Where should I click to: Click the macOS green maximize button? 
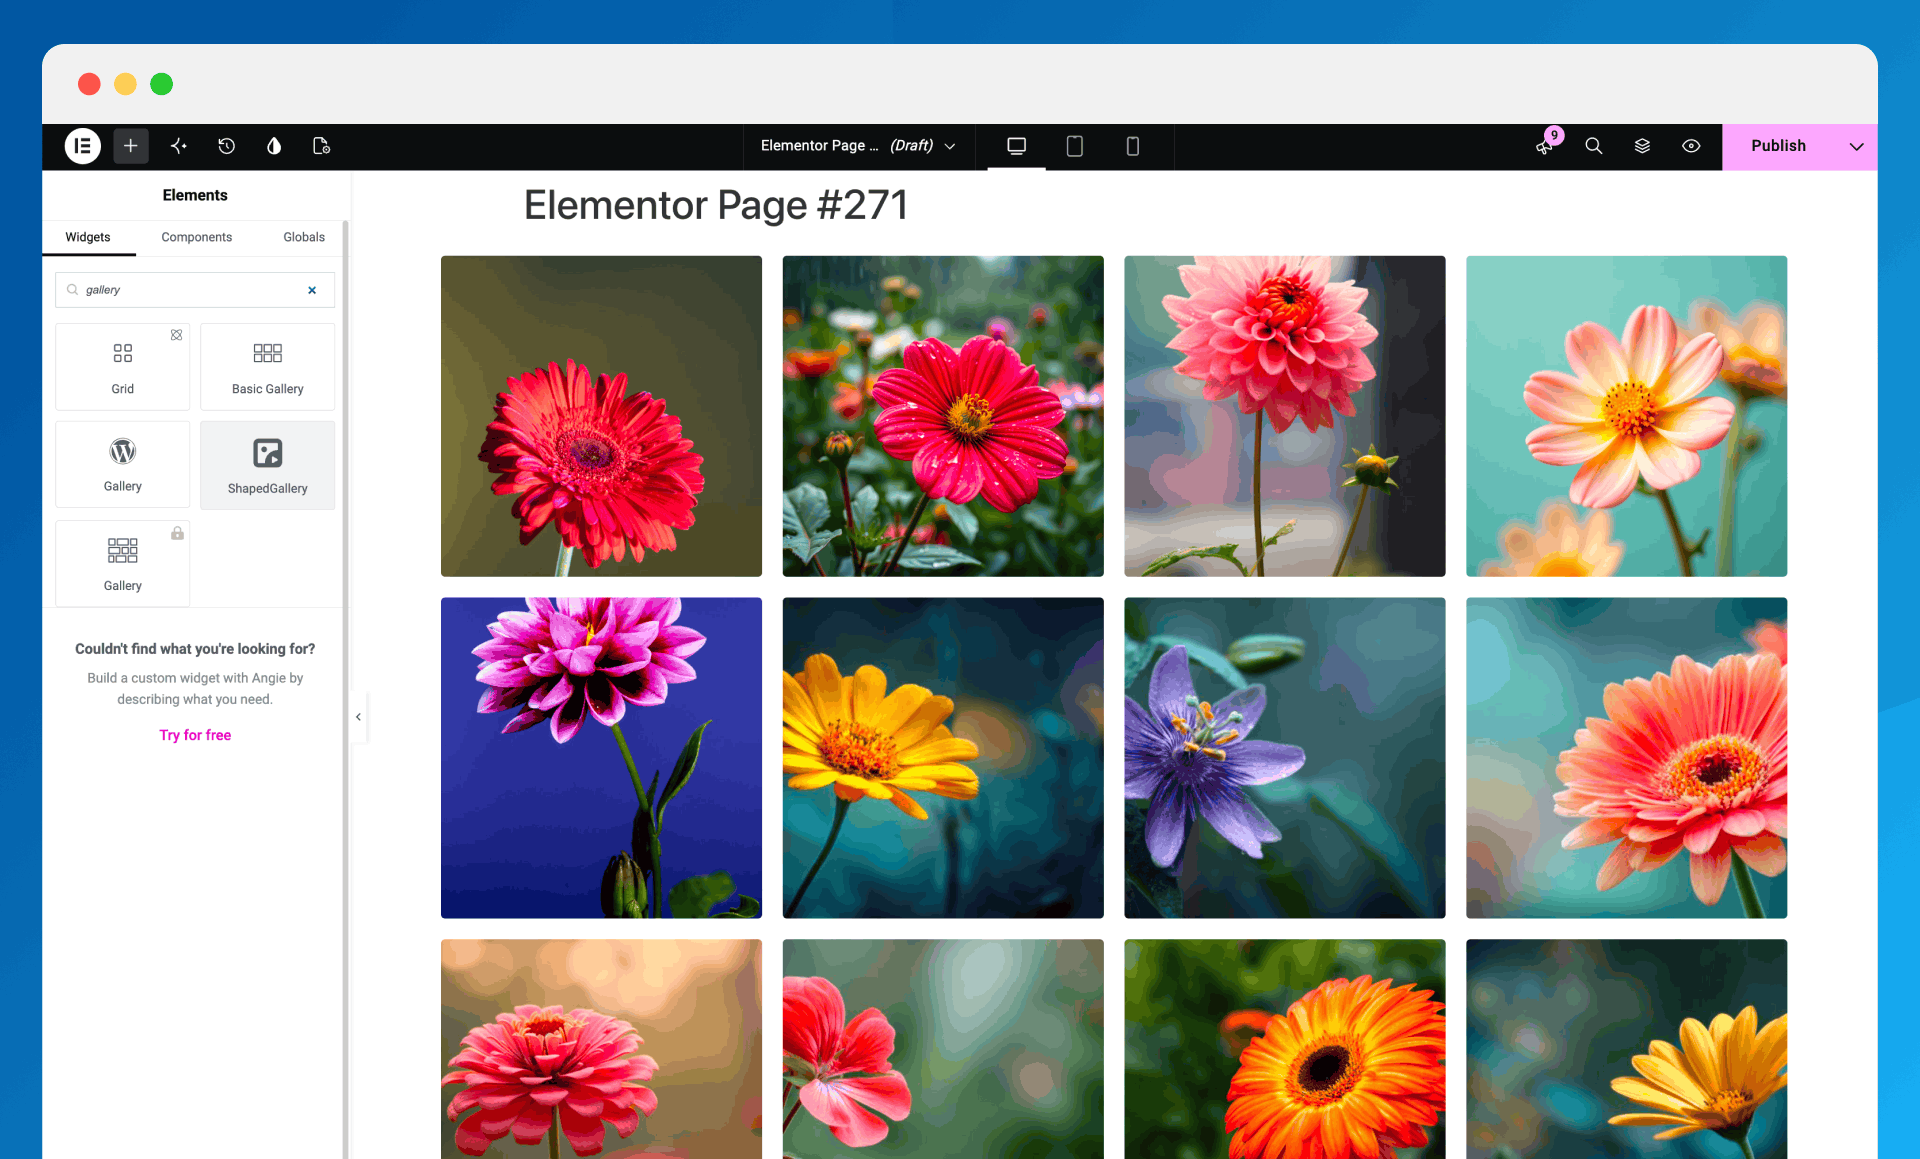161,84
